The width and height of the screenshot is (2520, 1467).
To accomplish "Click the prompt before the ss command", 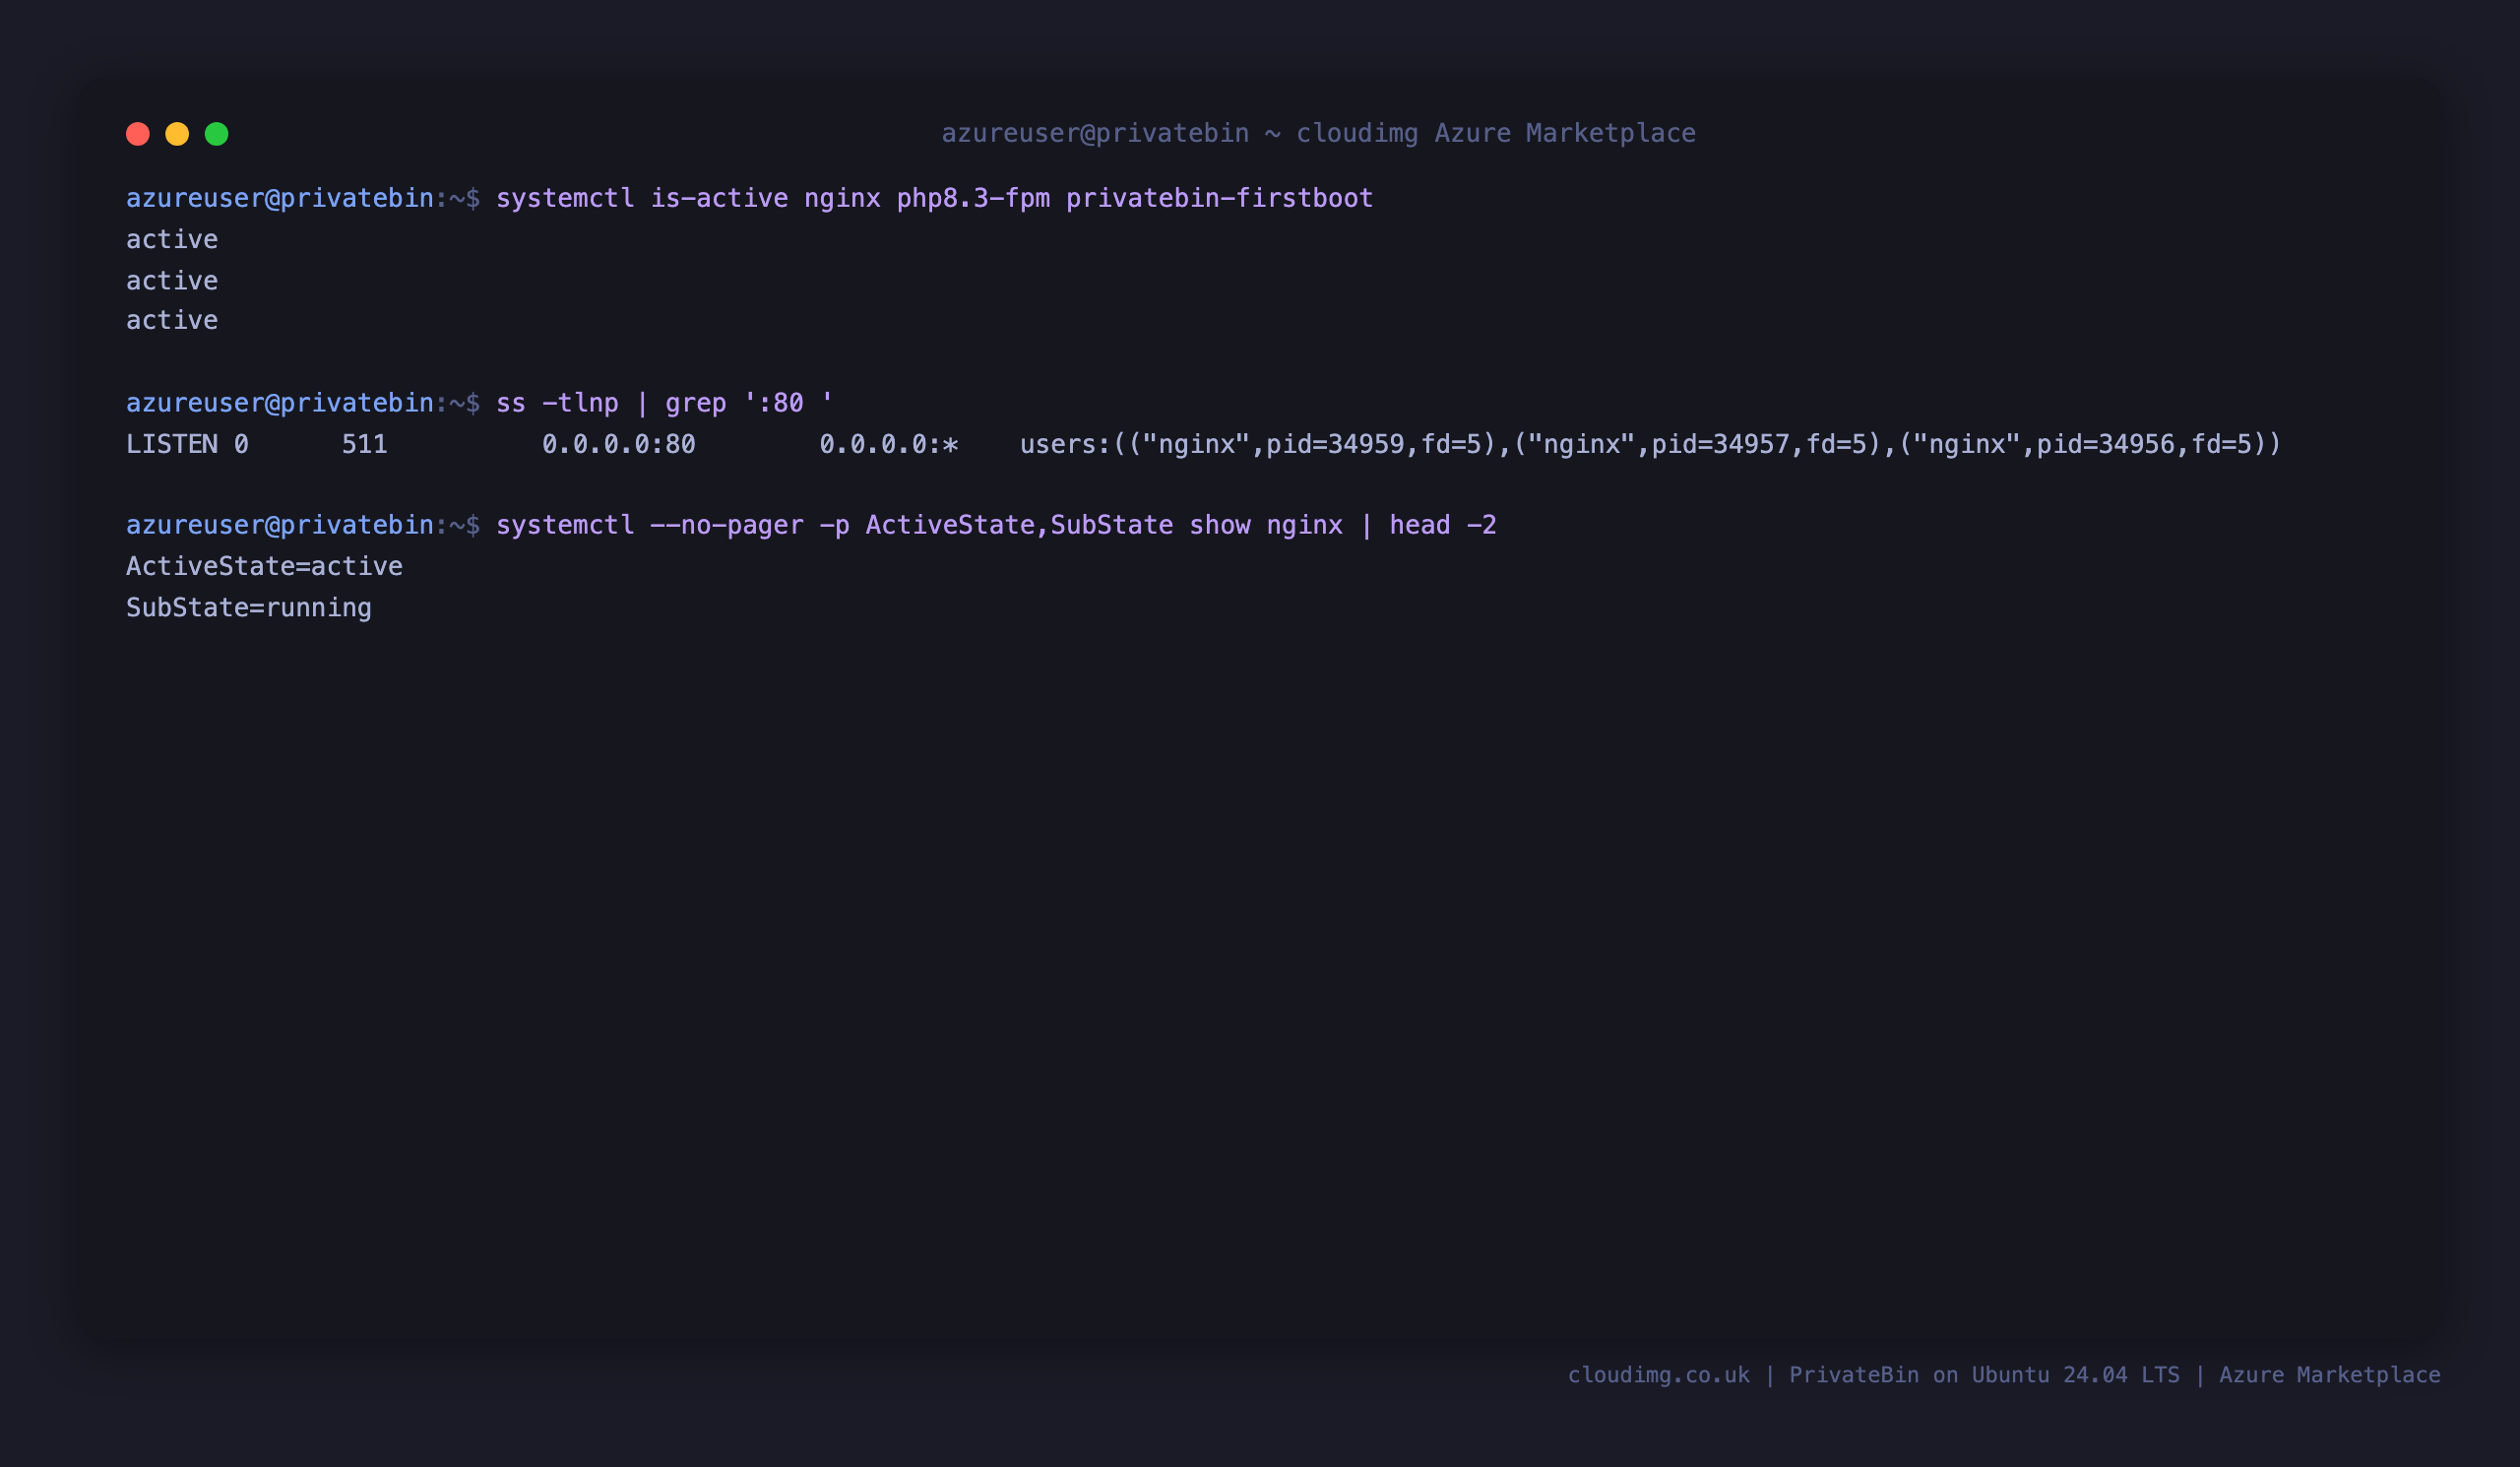I will (303, 403).
